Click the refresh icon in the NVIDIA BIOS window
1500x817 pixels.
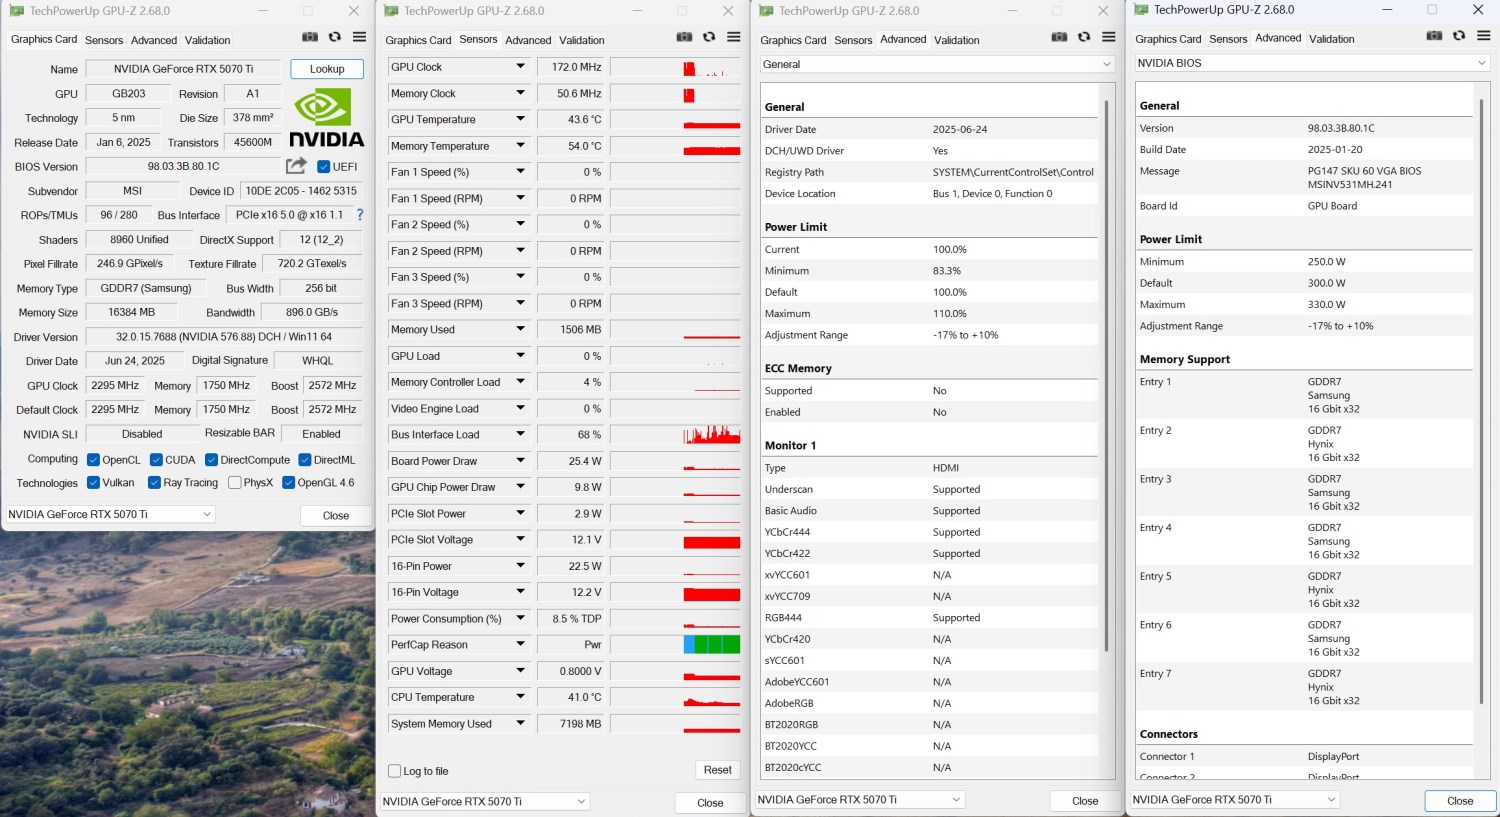[x=1459, y=36]
